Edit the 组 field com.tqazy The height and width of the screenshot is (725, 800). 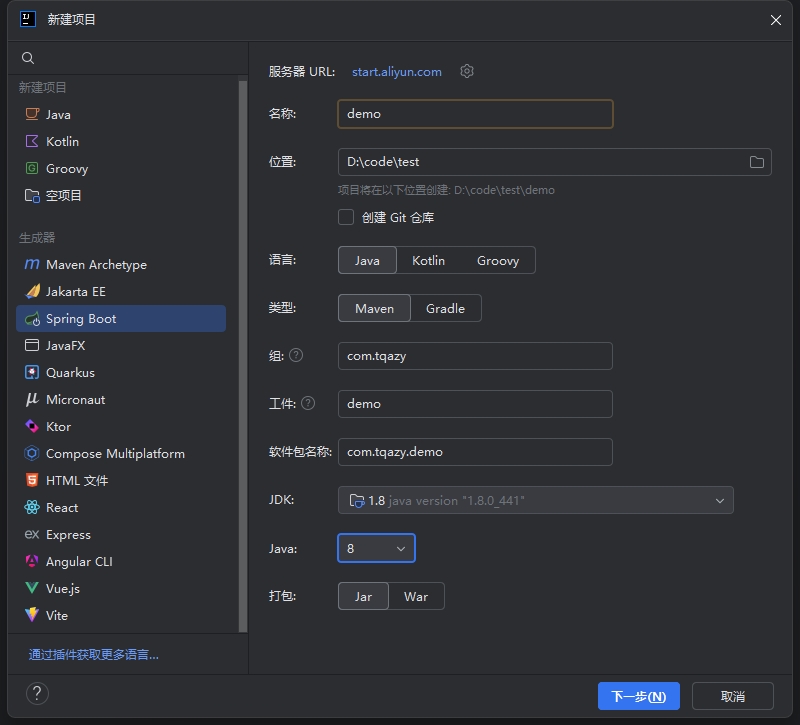[476, 356]
